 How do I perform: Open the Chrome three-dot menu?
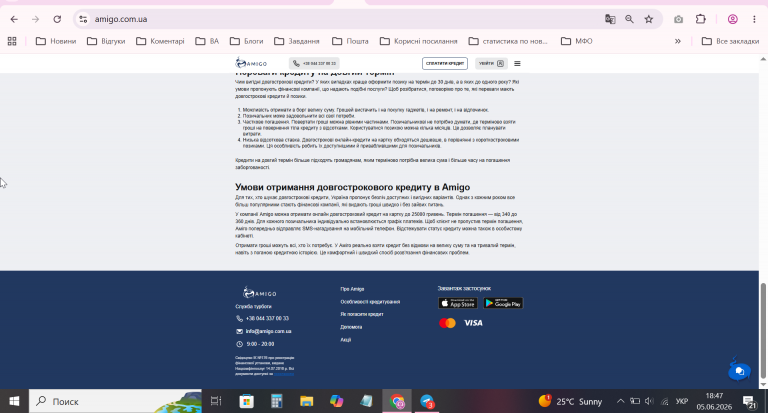[x=754, y=19]
